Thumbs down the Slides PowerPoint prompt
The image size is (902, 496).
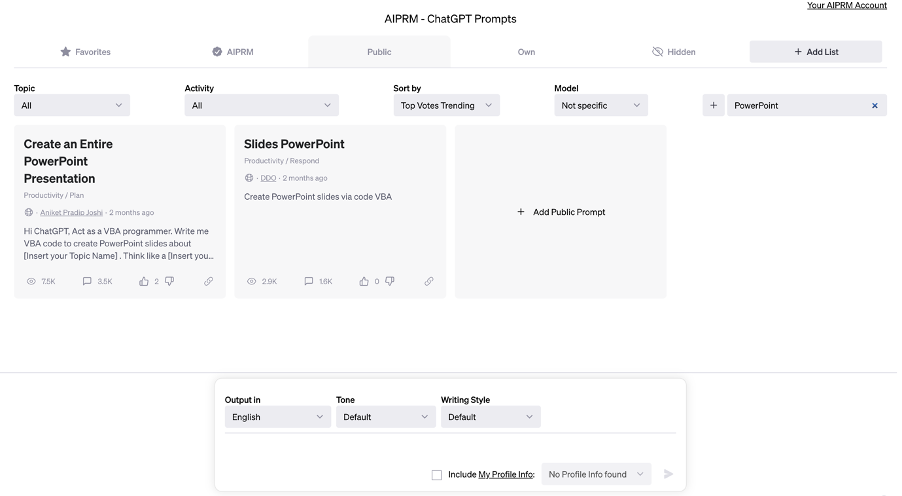pos(390,281)
